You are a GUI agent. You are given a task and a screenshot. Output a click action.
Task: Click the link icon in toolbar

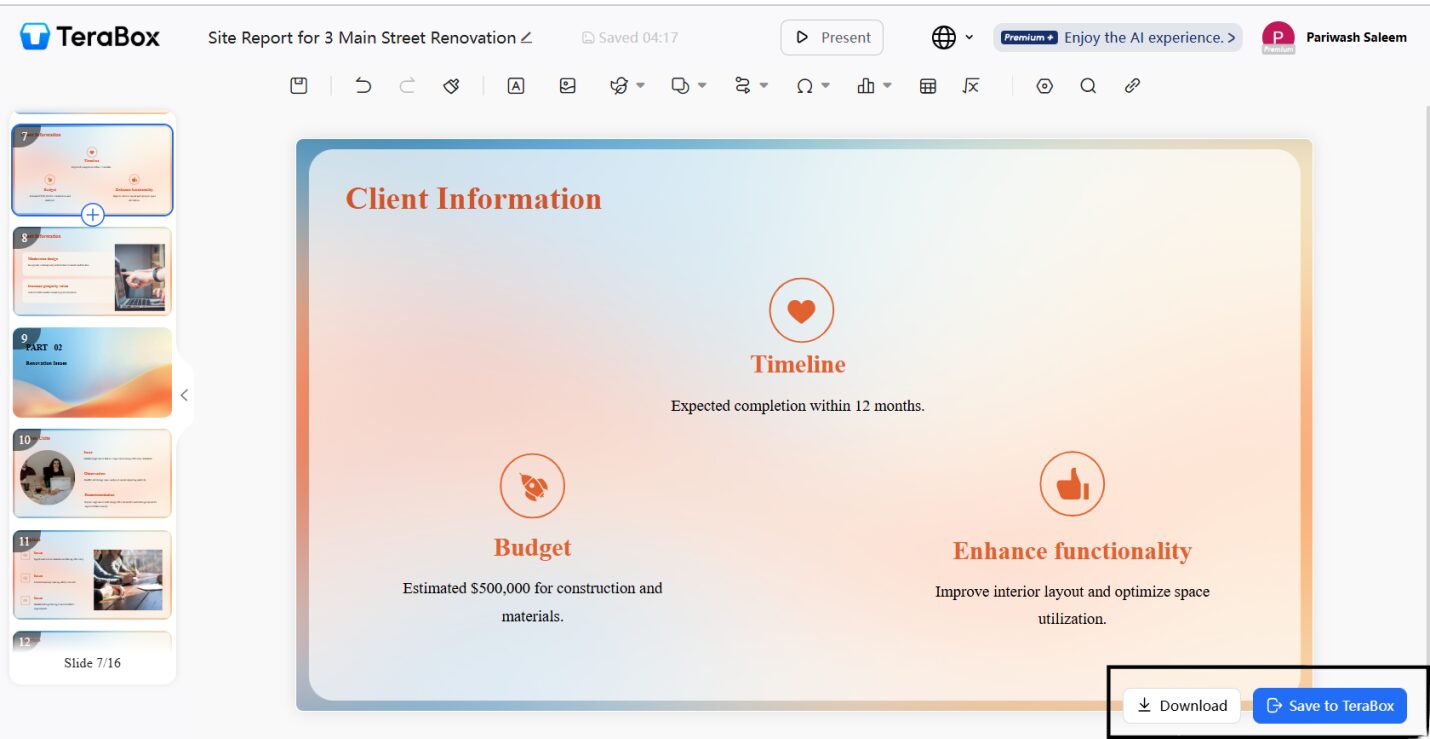point(1132,86)
